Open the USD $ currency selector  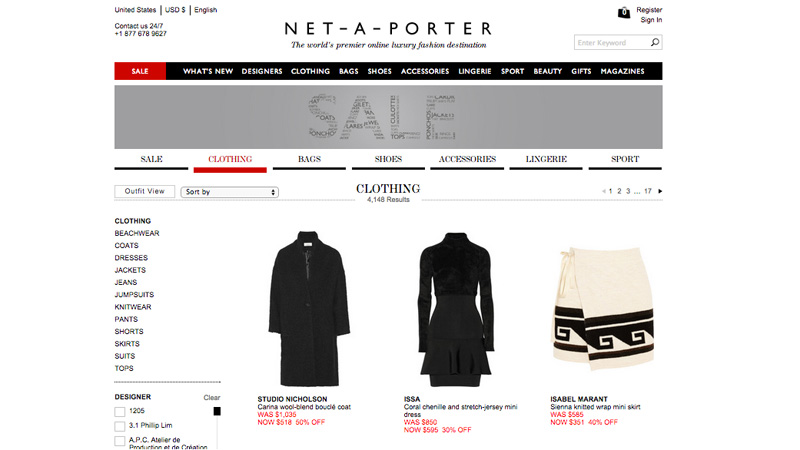tap(175, 10)
